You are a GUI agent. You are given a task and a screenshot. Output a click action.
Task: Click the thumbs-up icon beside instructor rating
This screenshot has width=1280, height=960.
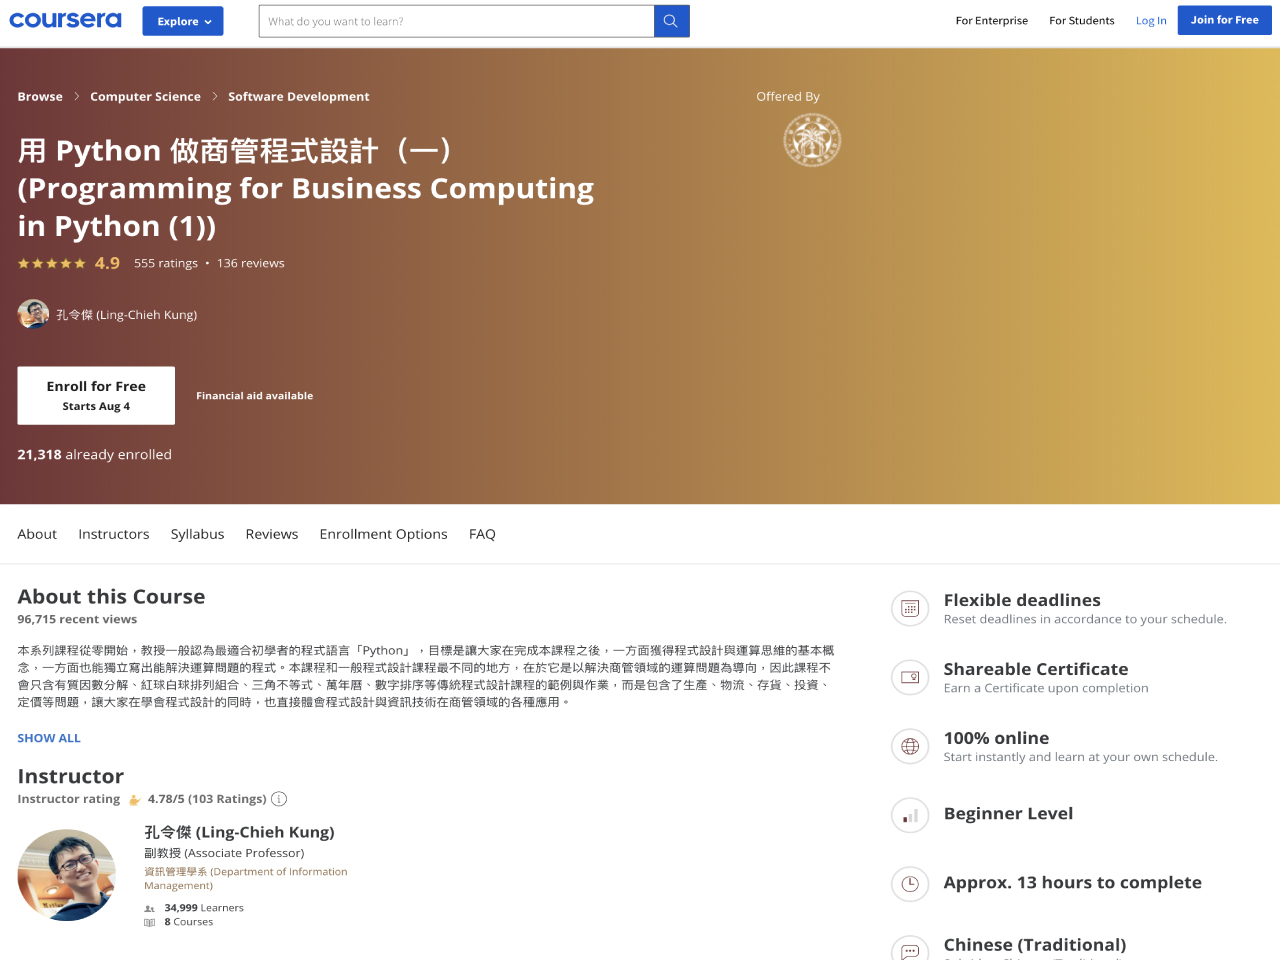click(134, 800)
